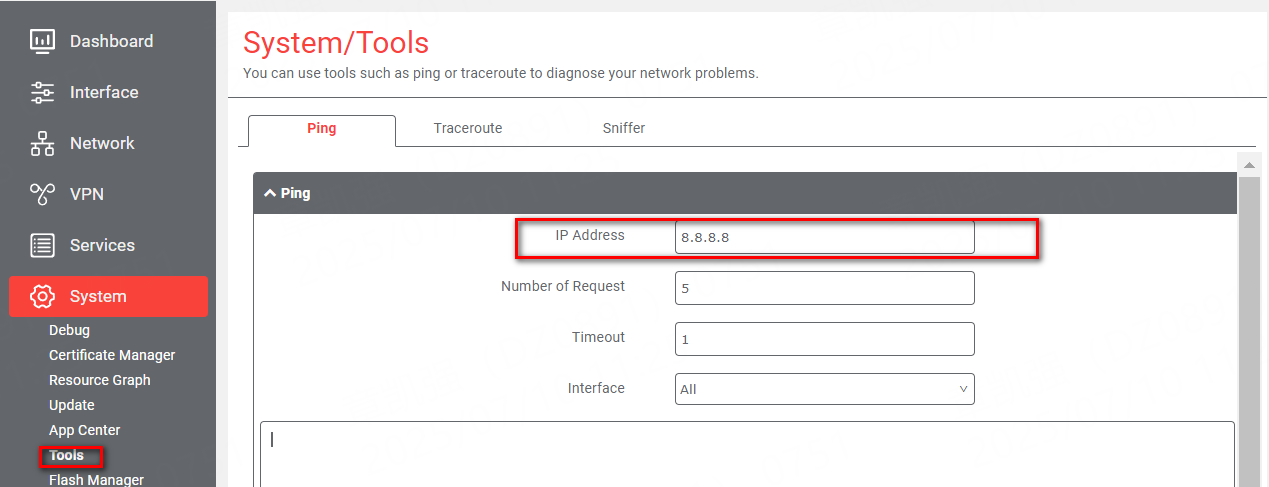Click the IP Address input field

point(825,237)
